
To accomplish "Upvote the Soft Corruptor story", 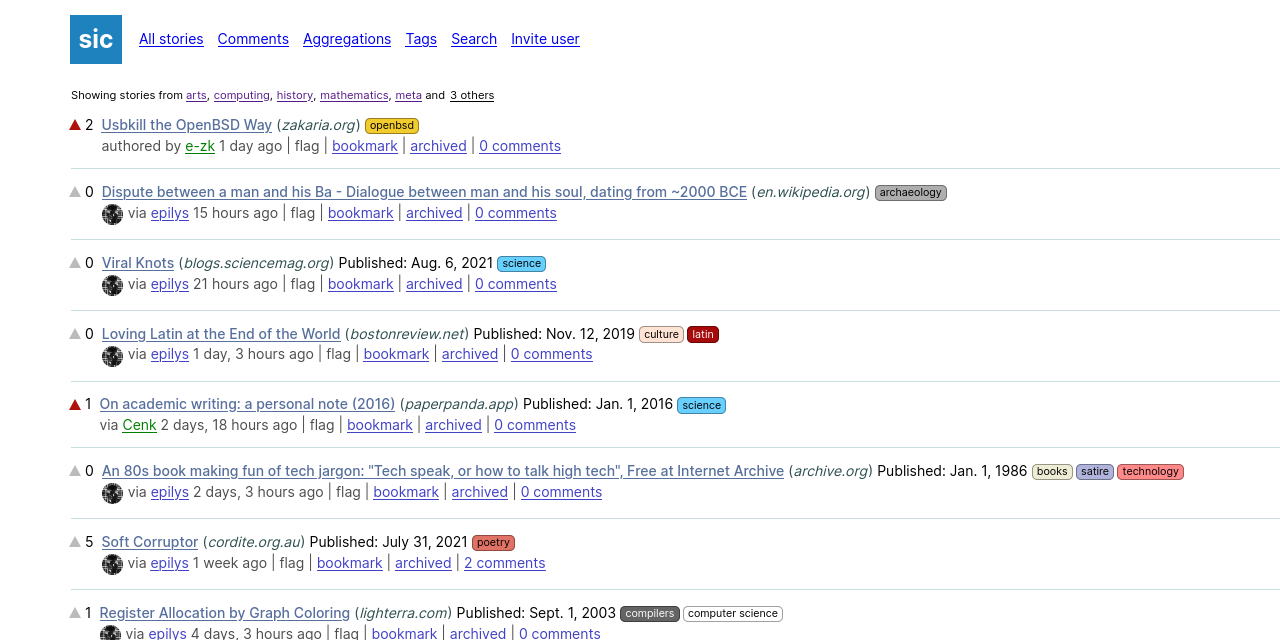I will pyautogui.click(x=75, y=542).
